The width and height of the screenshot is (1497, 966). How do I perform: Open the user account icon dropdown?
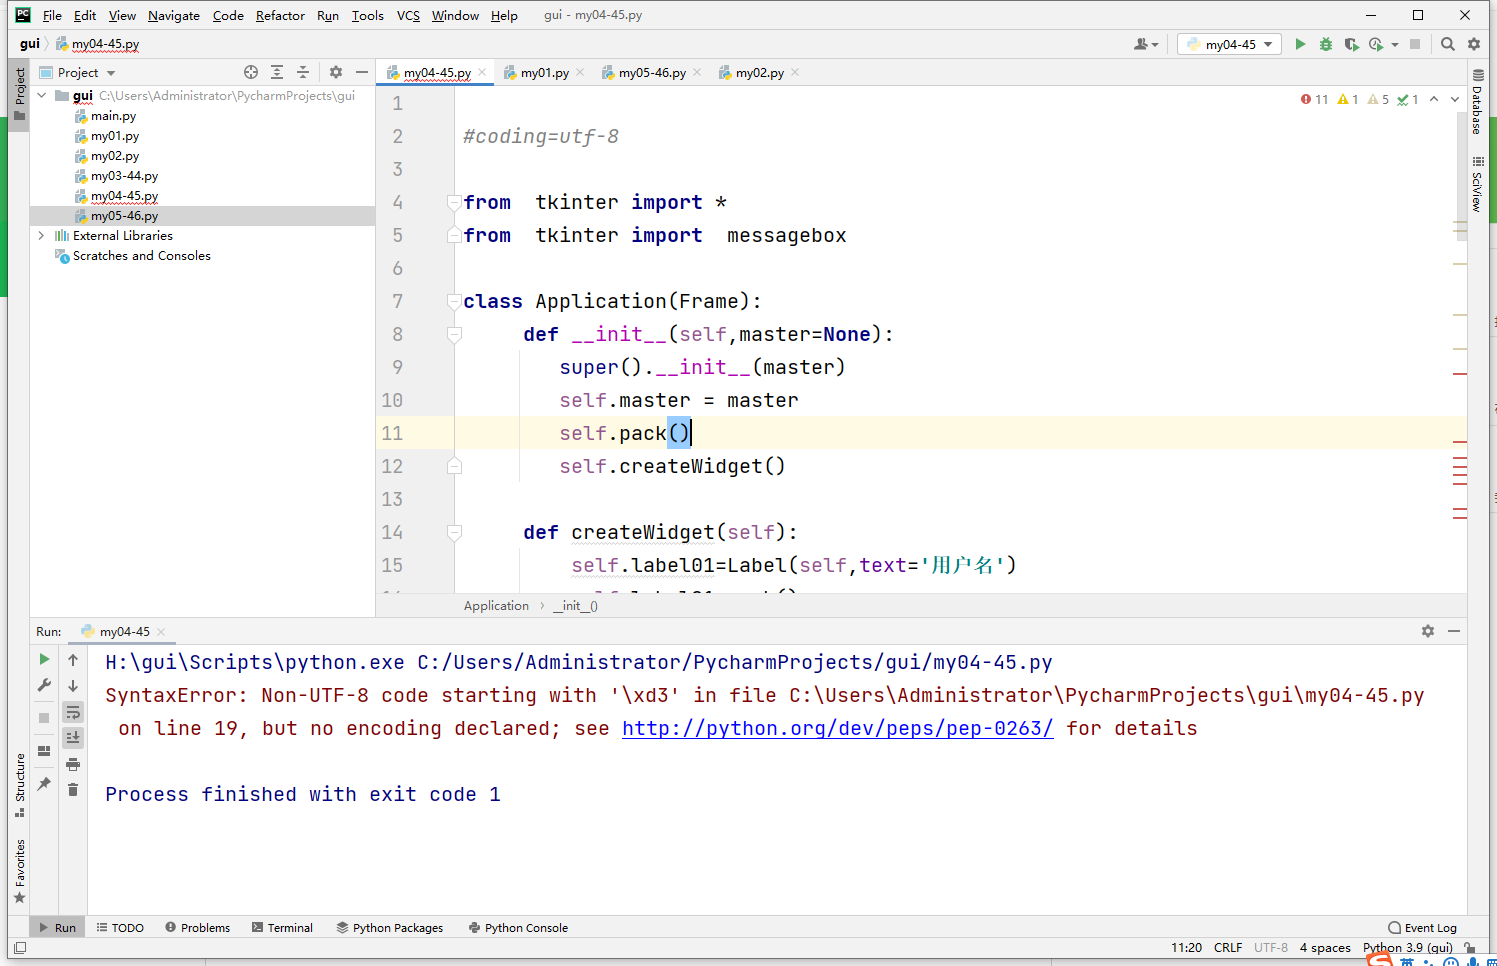[x=1146, y=44]
